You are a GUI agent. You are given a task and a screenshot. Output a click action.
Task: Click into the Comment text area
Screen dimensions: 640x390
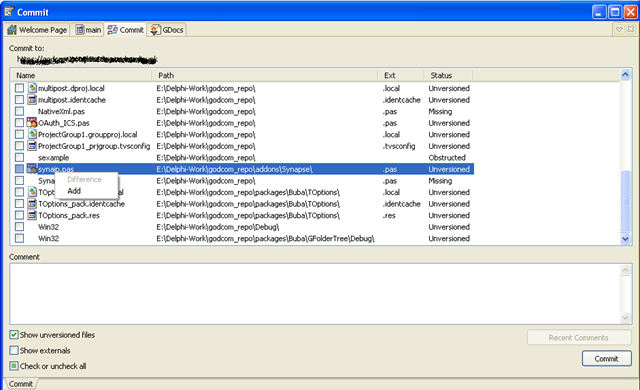pos(315,294)
